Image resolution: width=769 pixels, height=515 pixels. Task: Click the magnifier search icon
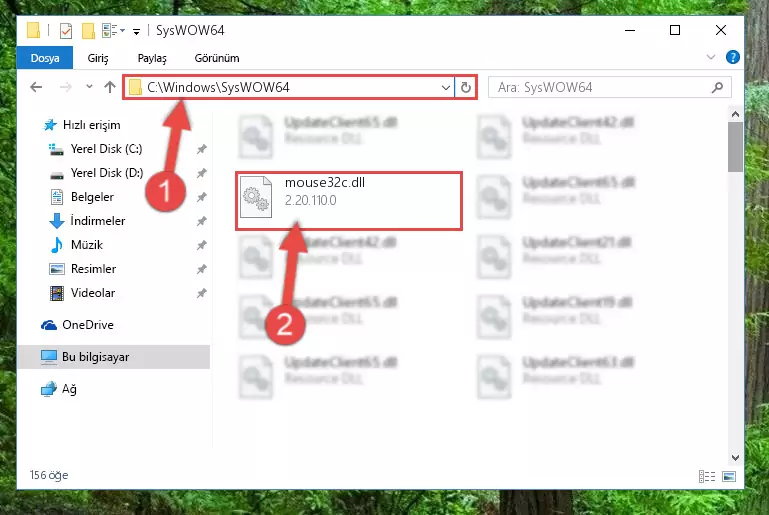[718, 87]
